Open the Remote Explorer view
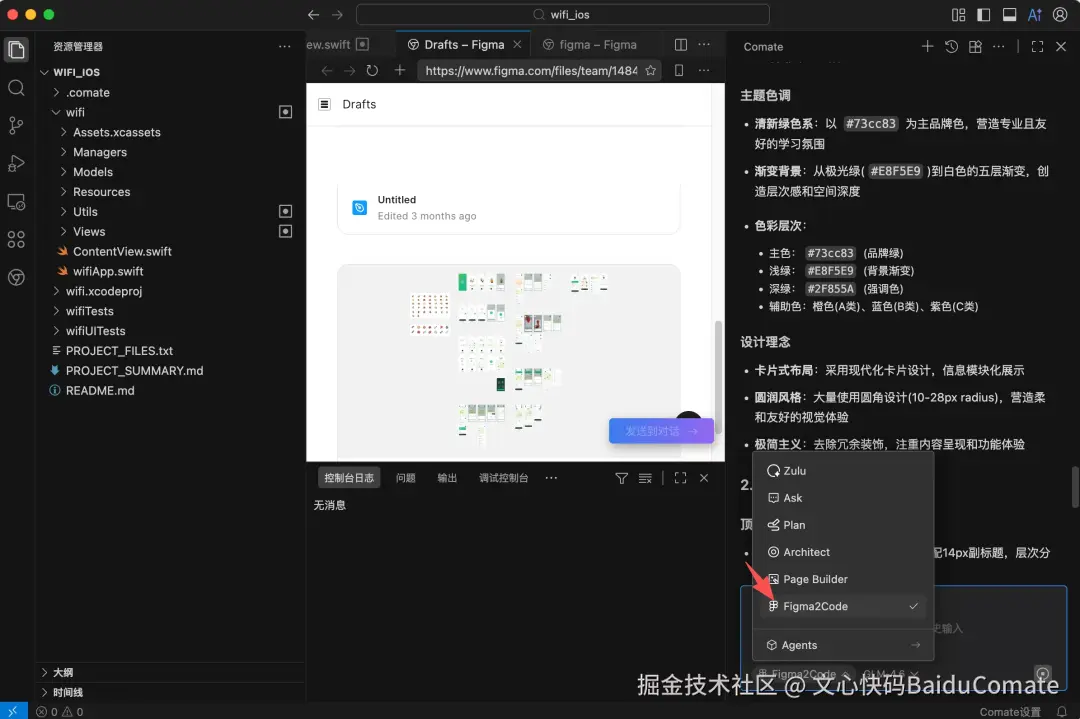Viewport: 1080px width, 719px height. (x=17, y=202)
